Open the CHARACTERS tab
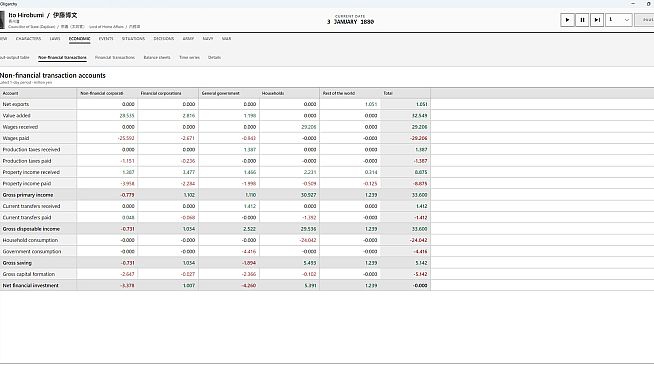The height and width of the screenshot is (366, 654). click(x=28, y=39)
